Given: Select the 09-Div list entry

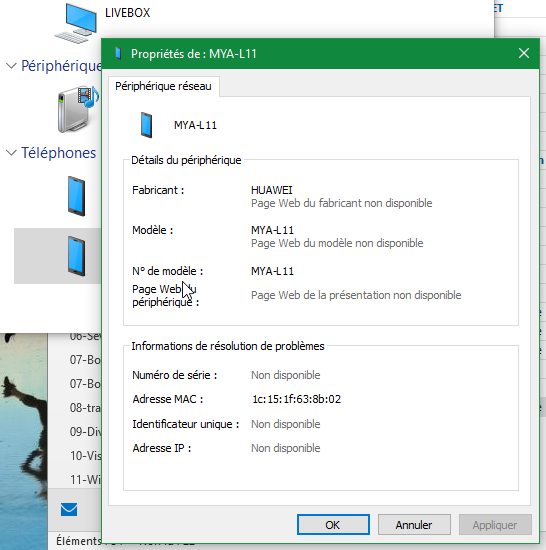Looking at the screenshot, I should pos(85,431).
